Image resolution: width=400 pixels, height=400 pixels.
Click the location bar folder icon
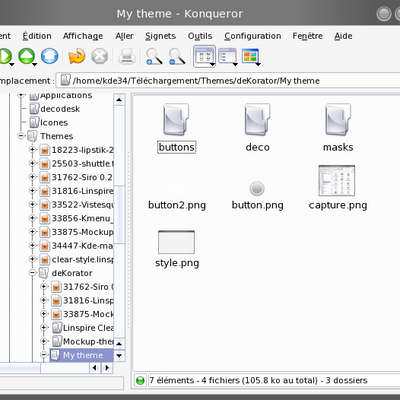pyautogui.click(x=65, y=80)
